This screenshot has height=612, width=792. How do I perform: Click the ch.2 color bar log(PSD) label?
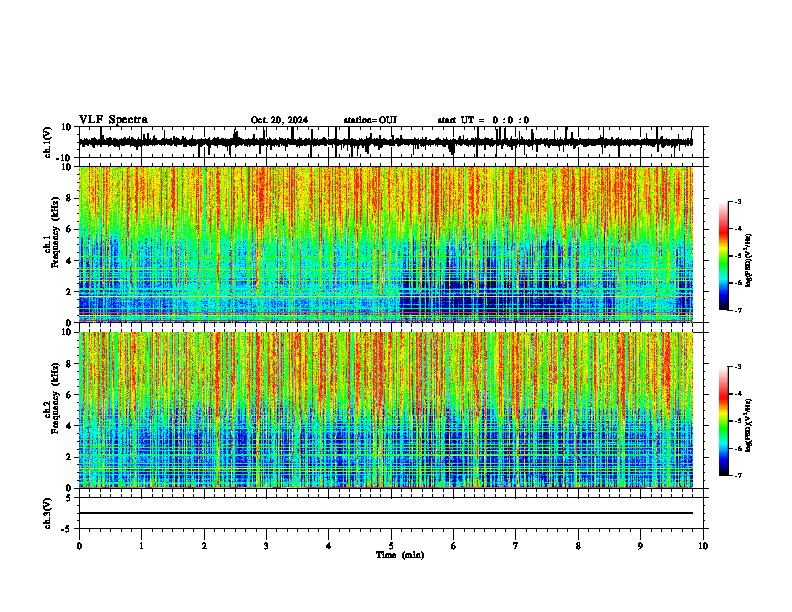(x=749, y=425)
